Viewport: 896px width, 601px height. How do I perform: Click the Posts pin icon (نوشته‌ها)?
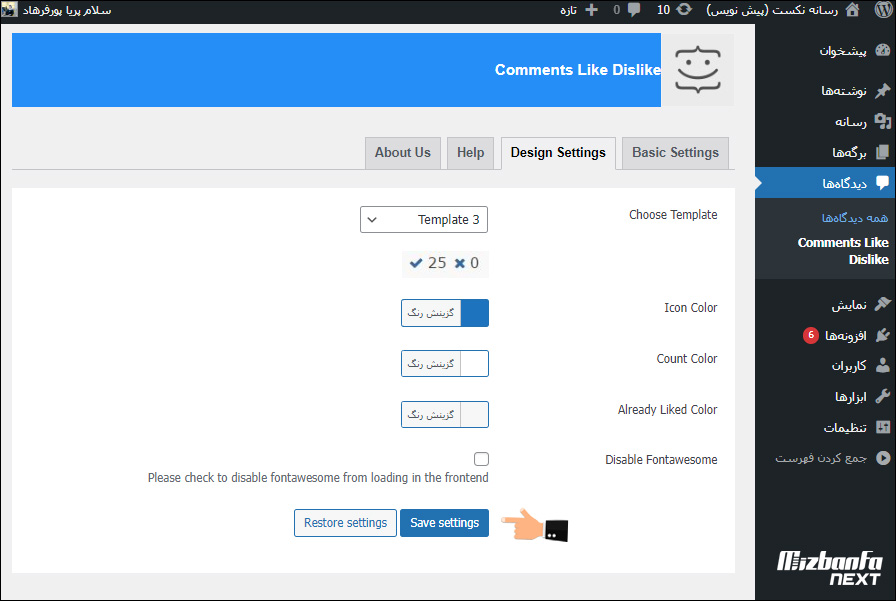pyautogui.click(x=883, y=90)
